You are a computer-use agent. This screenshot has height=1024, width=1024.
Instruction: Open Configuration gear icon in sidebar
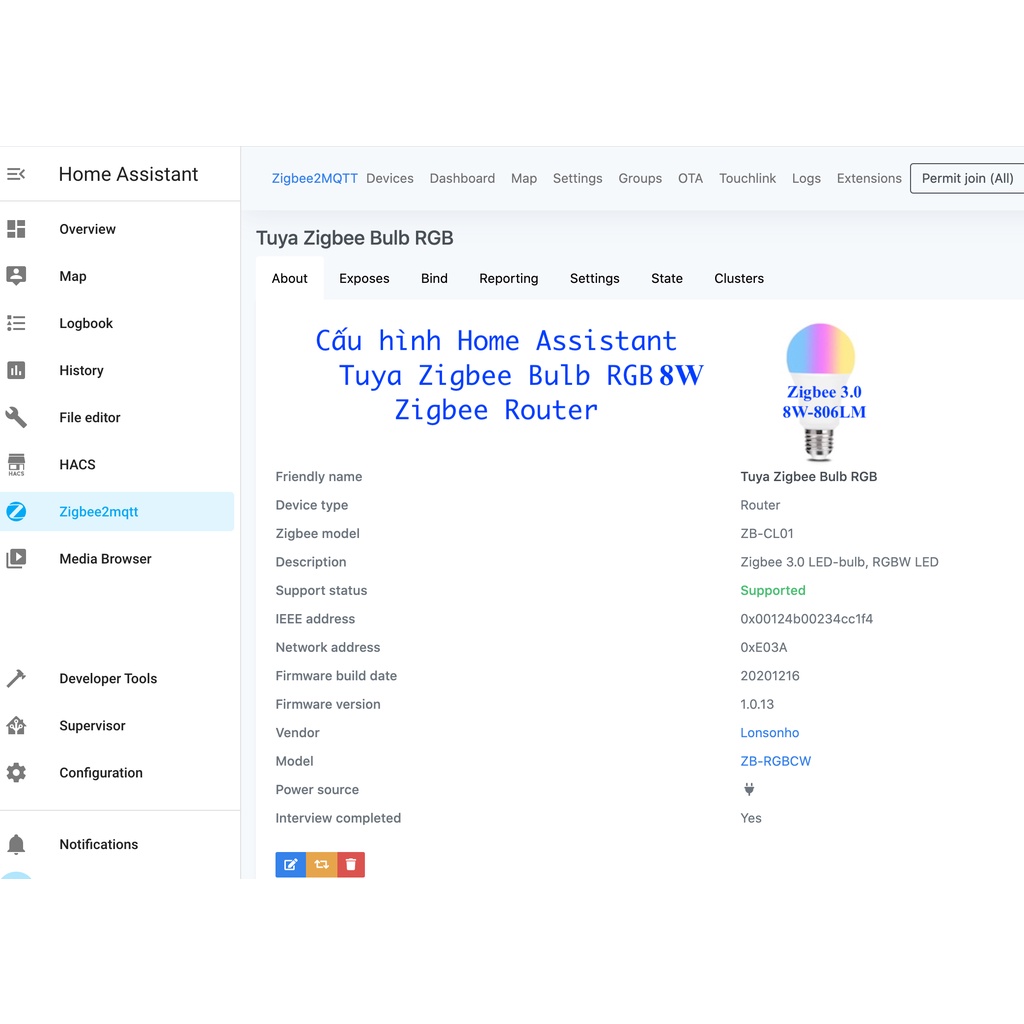pyautogui.click(x=16, y=773)
